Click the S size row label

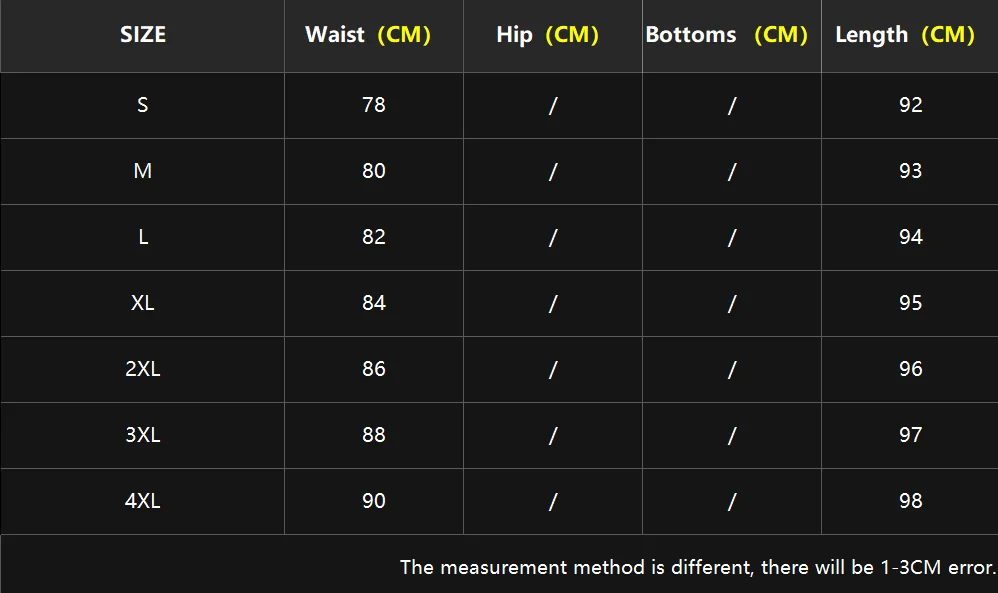click(143, 105)
